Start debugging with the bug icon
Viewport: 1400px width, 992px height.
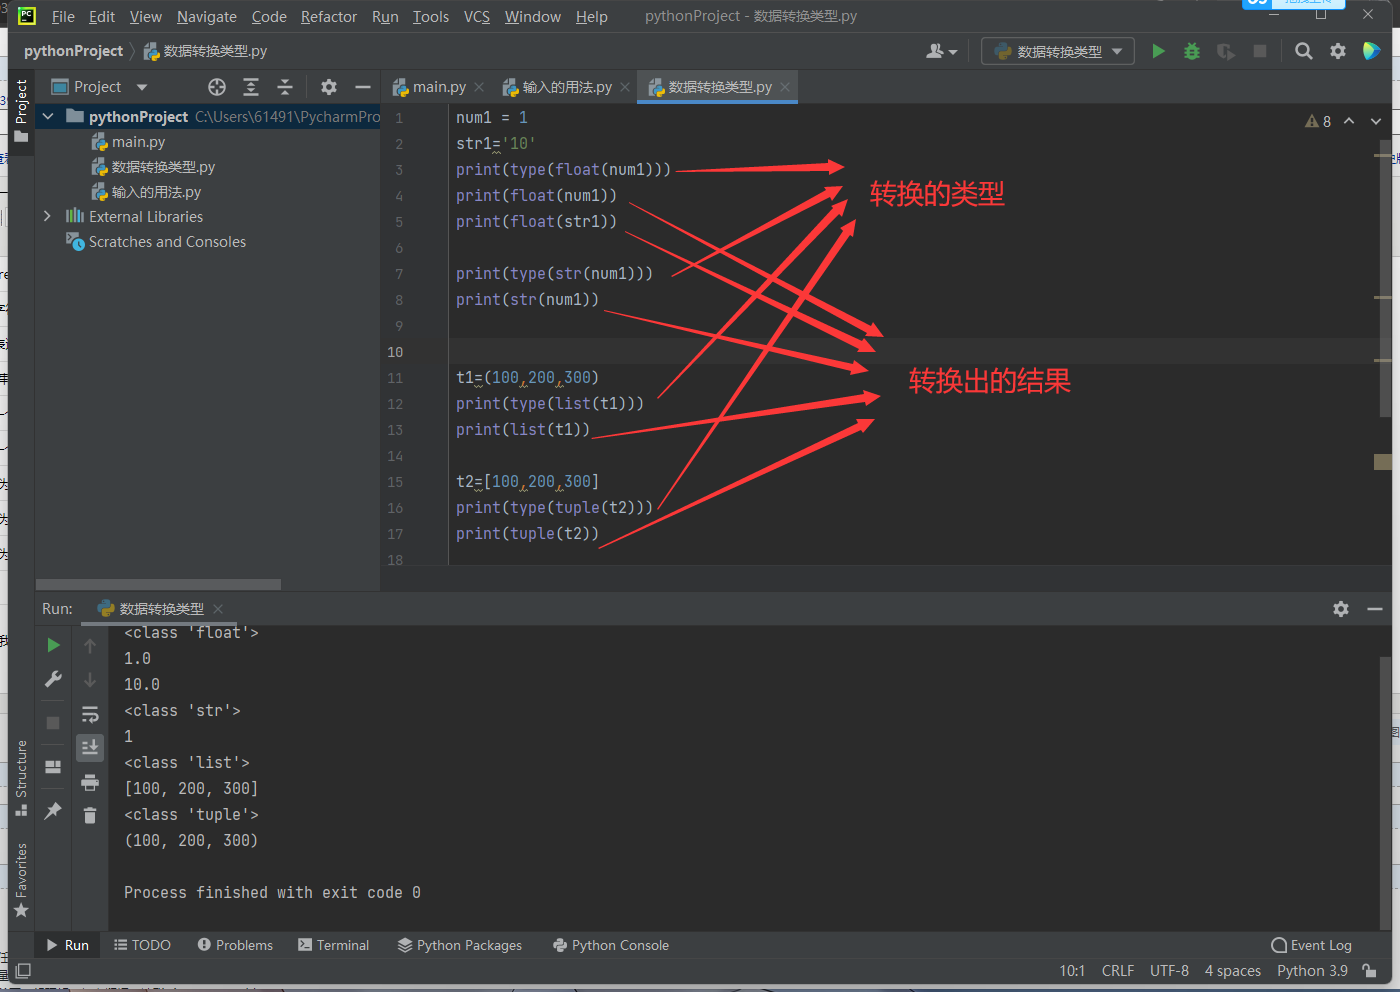pyautogui.click(x=1191, y=51)
